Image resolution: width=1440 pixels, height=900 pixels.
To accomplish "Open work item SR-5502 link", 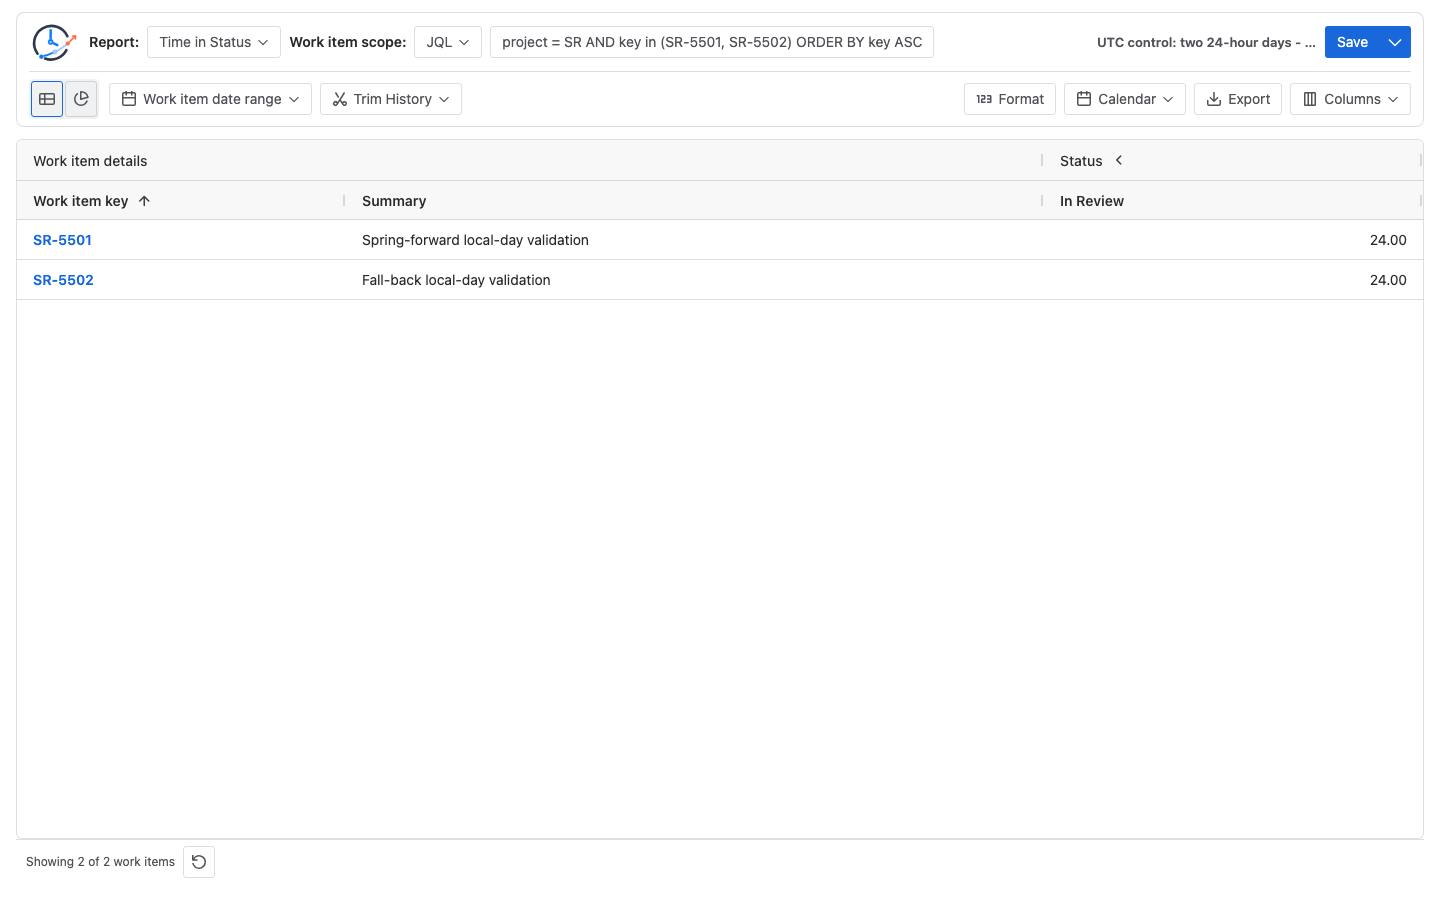I will (63, 280).
